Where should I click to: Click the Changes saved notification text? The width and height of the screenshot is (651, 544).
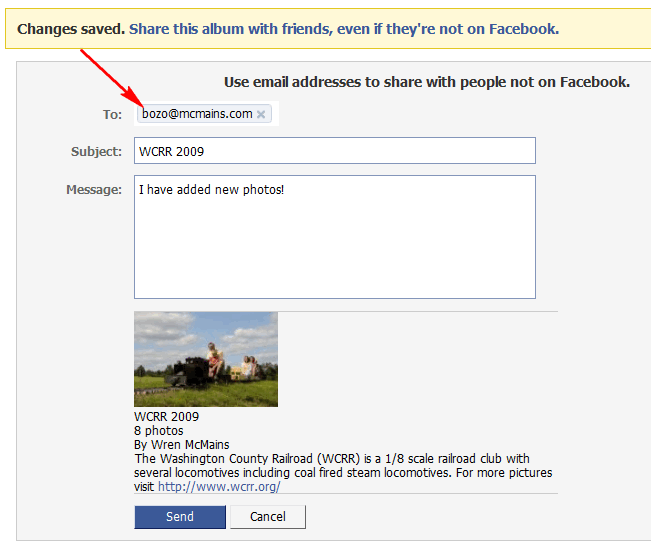[71, 29]
